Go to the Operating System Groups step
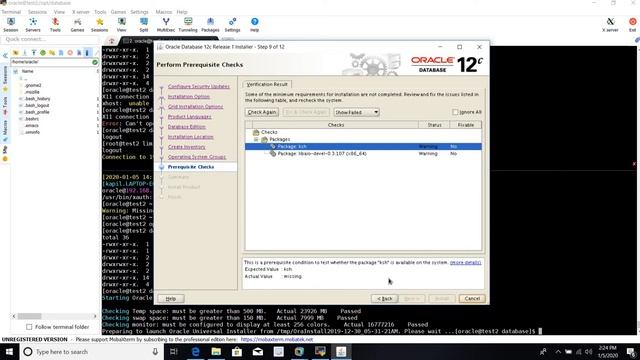Screen dimensions: 640x360 click(x=197, y=157)
